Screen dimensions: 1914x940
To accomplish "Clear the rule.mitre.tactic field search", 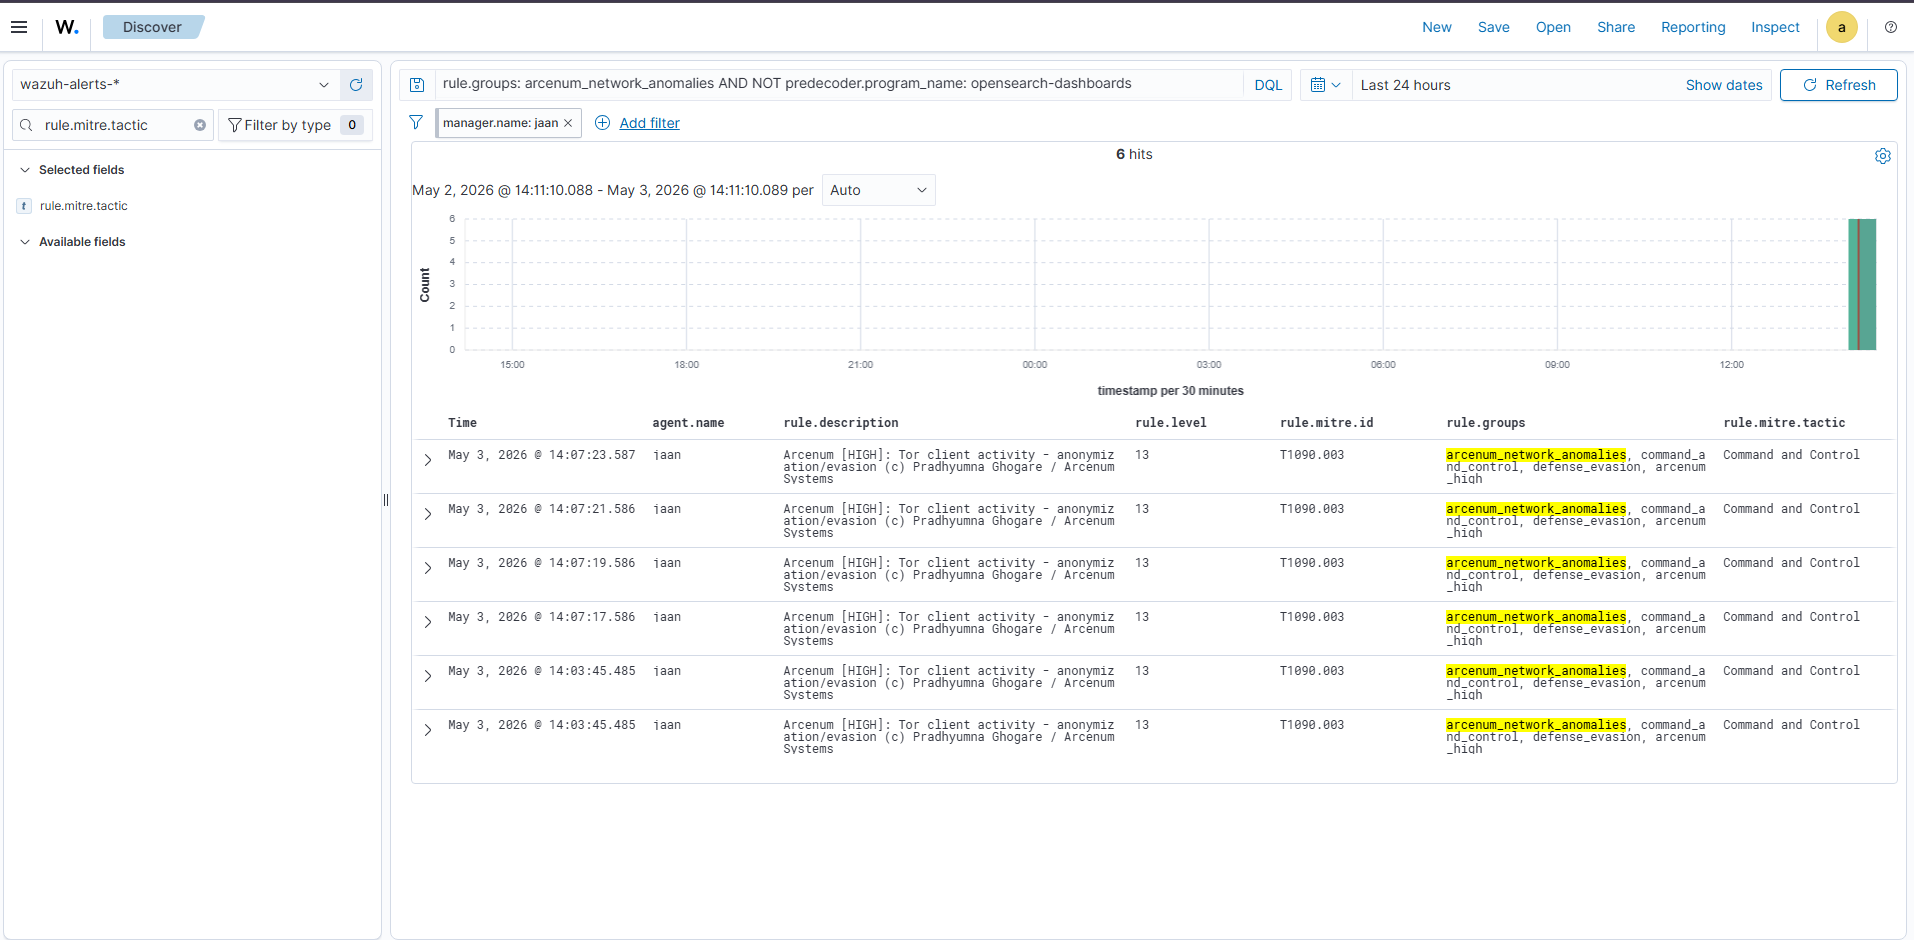I will pos(200,125).
